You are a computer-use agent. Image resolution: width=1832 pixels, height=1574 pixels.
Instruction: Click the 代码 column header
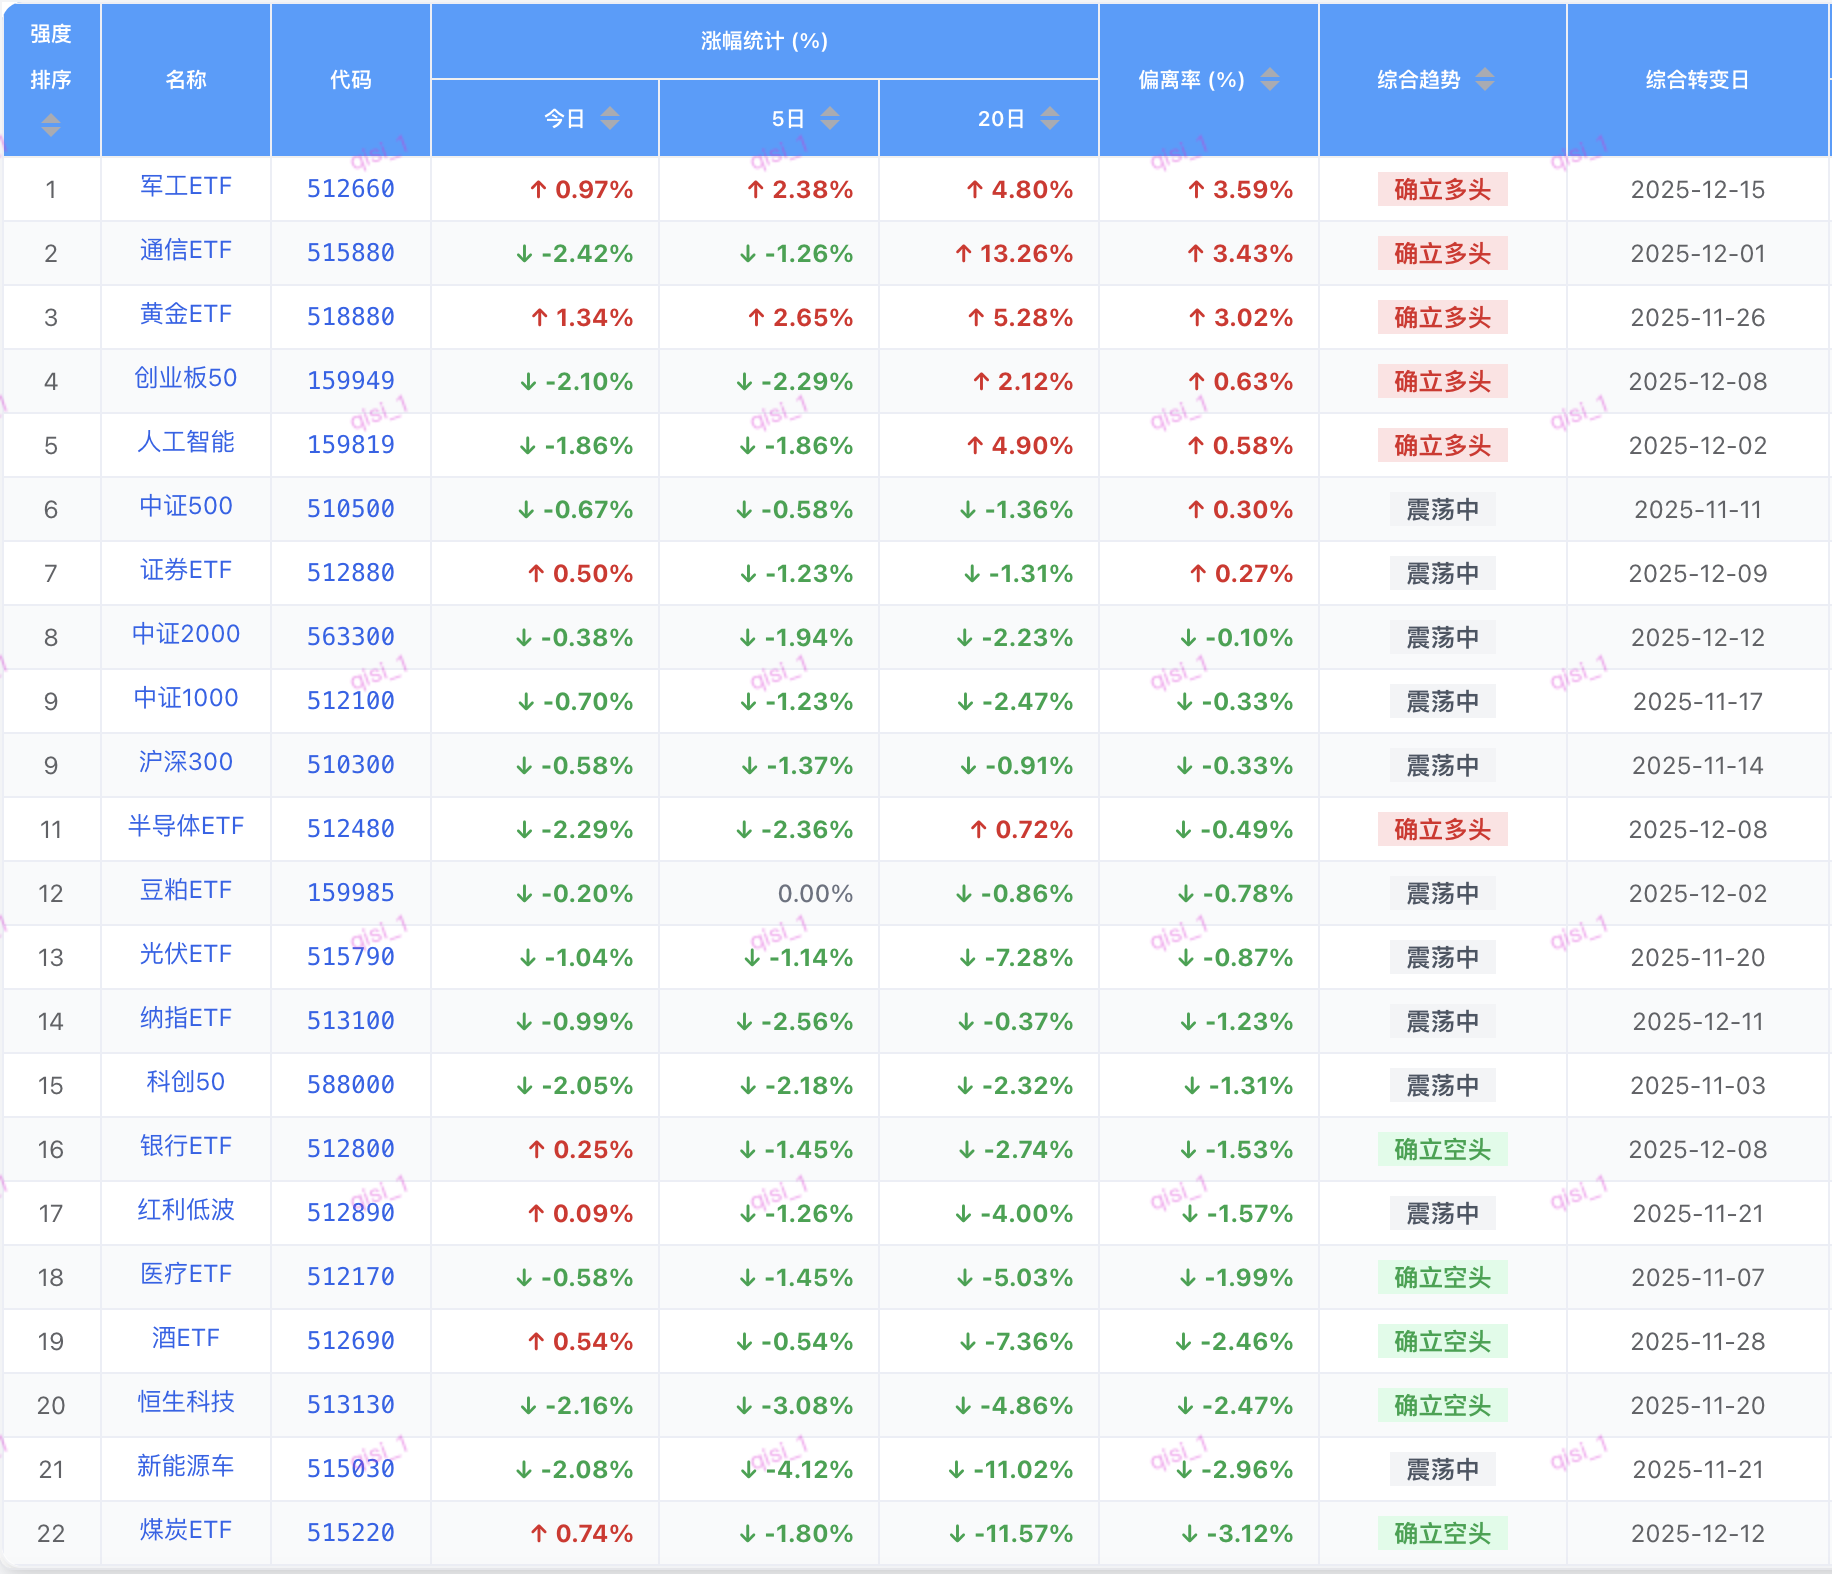350,80
